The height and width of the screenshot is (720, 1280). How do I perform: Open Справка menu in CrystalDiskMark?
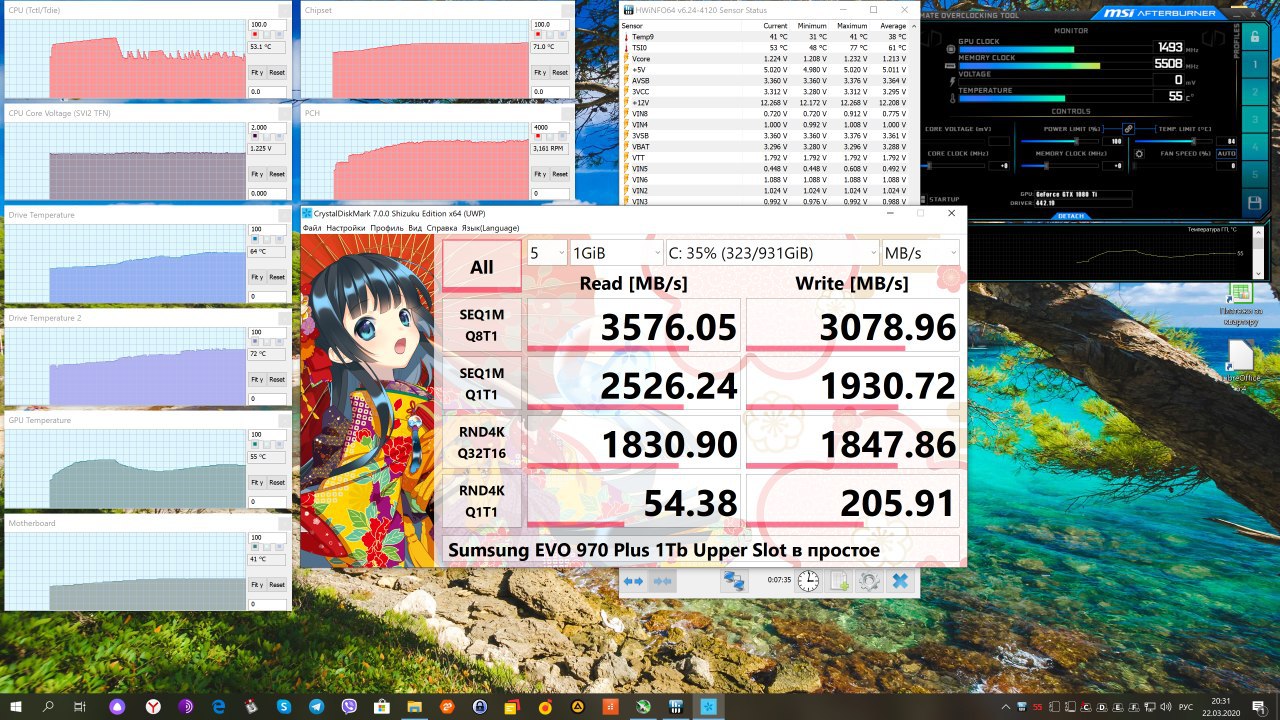[442, 228]
